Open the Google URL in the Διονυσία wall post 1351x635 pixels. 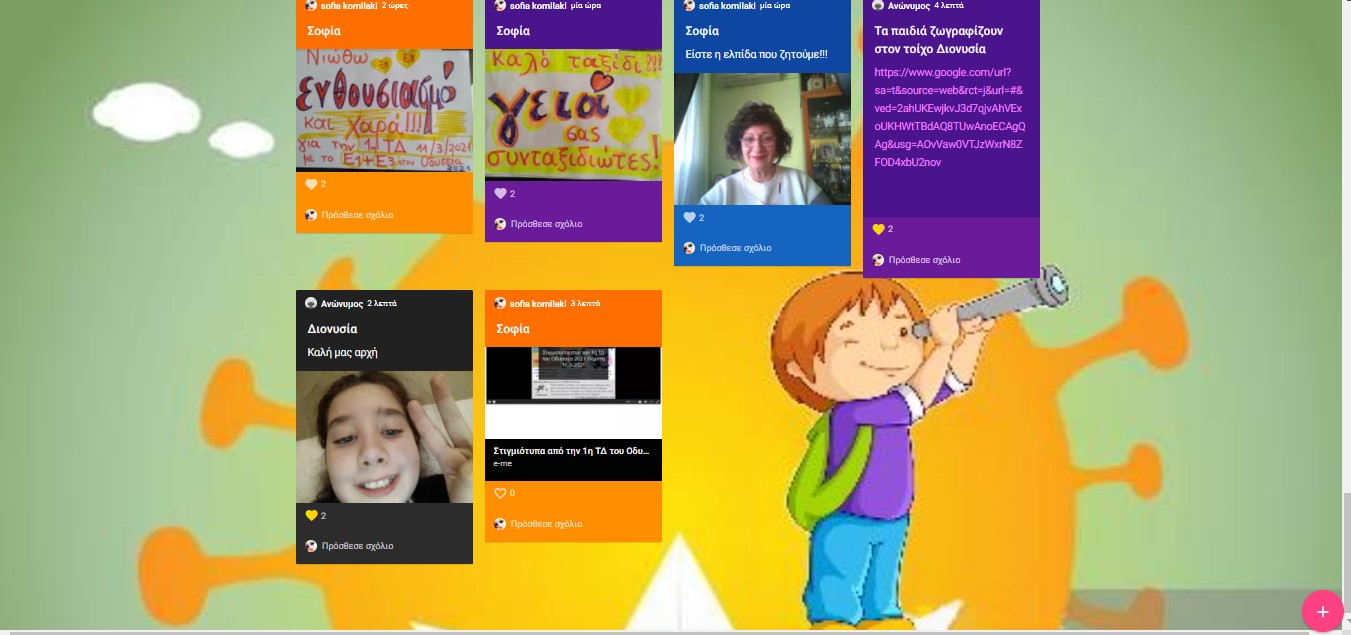coord(949,117)
